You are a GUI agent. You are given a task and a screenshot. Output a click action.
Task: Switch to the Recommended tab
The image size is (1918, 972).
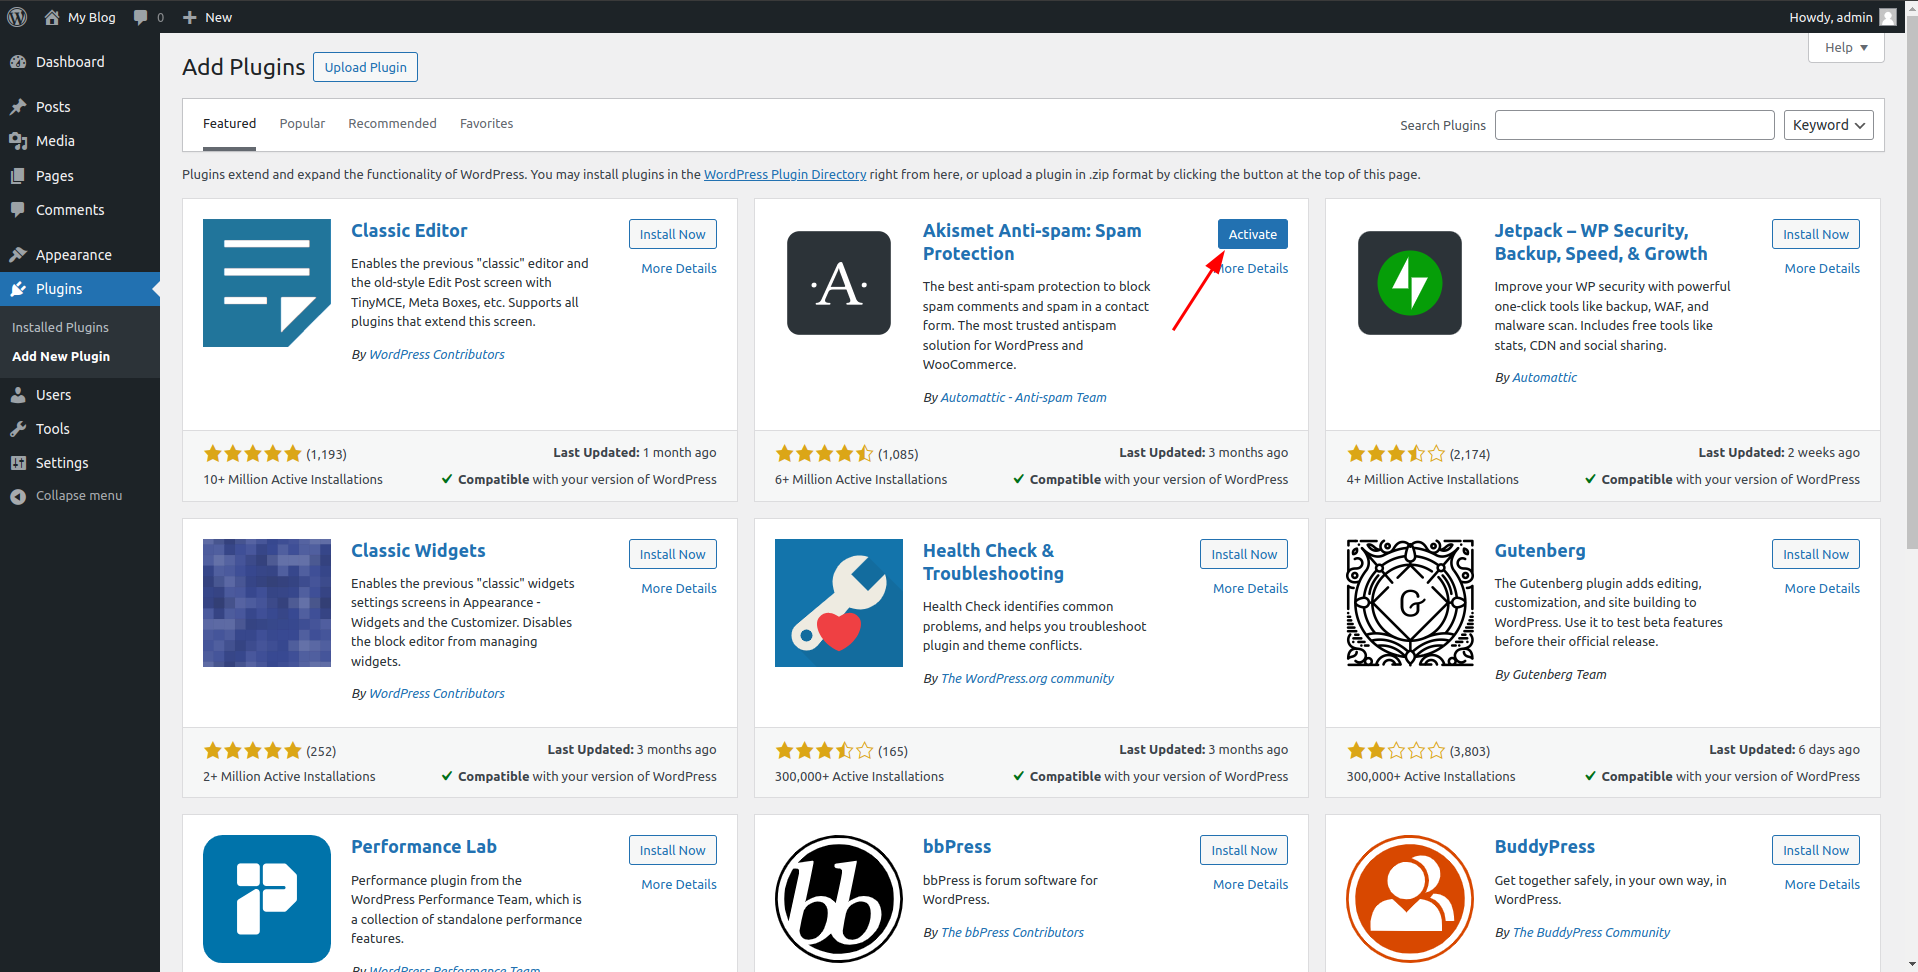pos(392,124)
